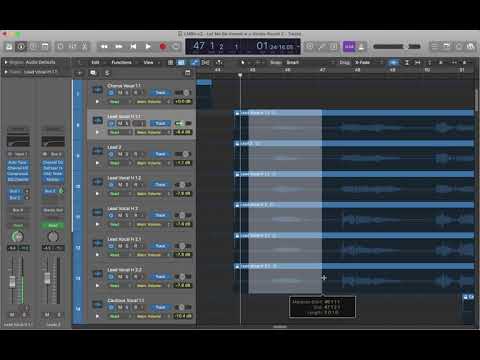This screenshot has width=480, height=360.
Task: Toggle the Cycle button
Action: point(176,47)
